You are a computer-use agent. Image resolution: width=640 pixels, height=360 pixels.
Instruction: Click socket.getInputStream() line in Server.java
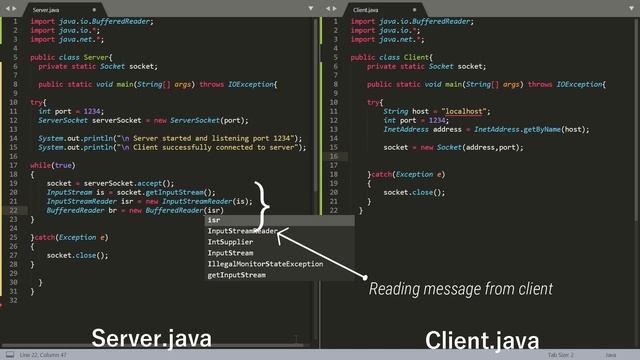(x=131, y=192)
